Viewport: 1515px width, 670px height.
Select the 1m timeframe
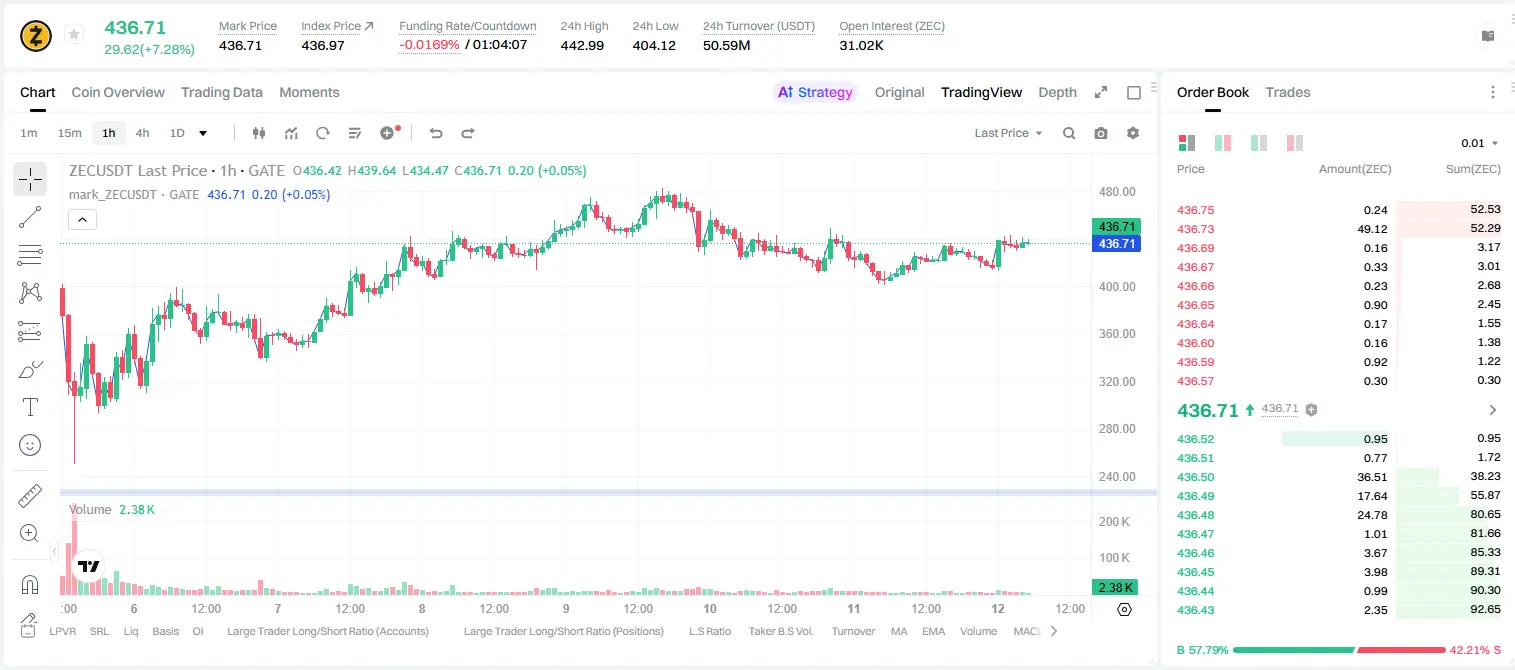[29, 133]
